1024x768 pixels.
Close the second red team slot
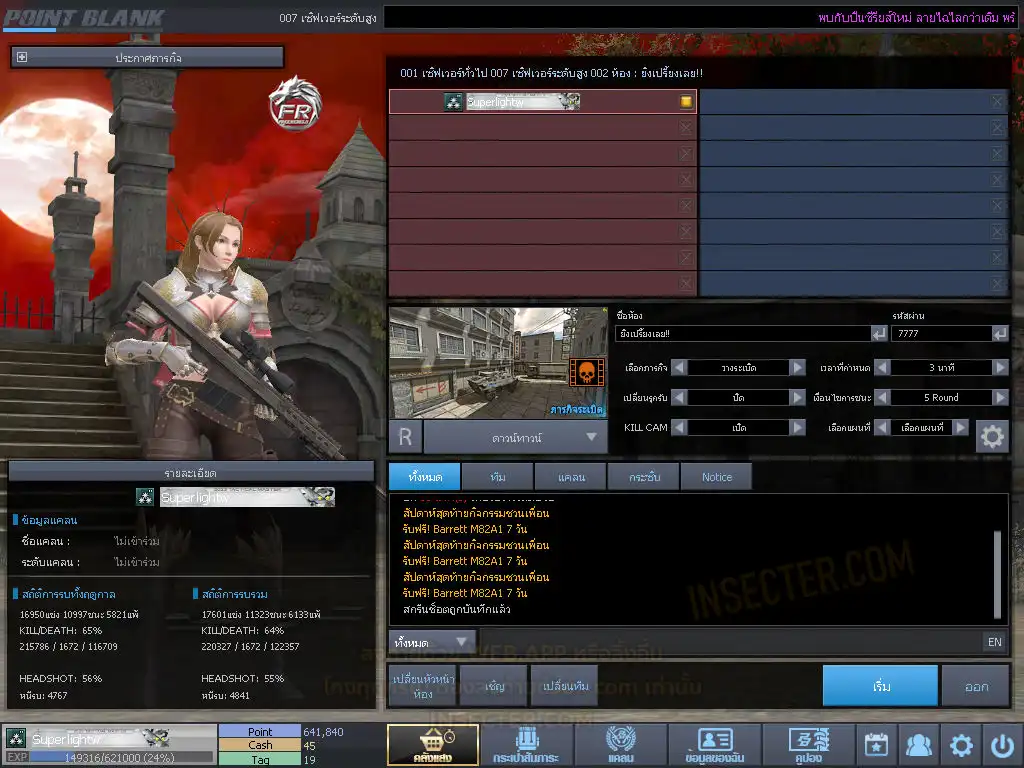(x=685, y=128)
